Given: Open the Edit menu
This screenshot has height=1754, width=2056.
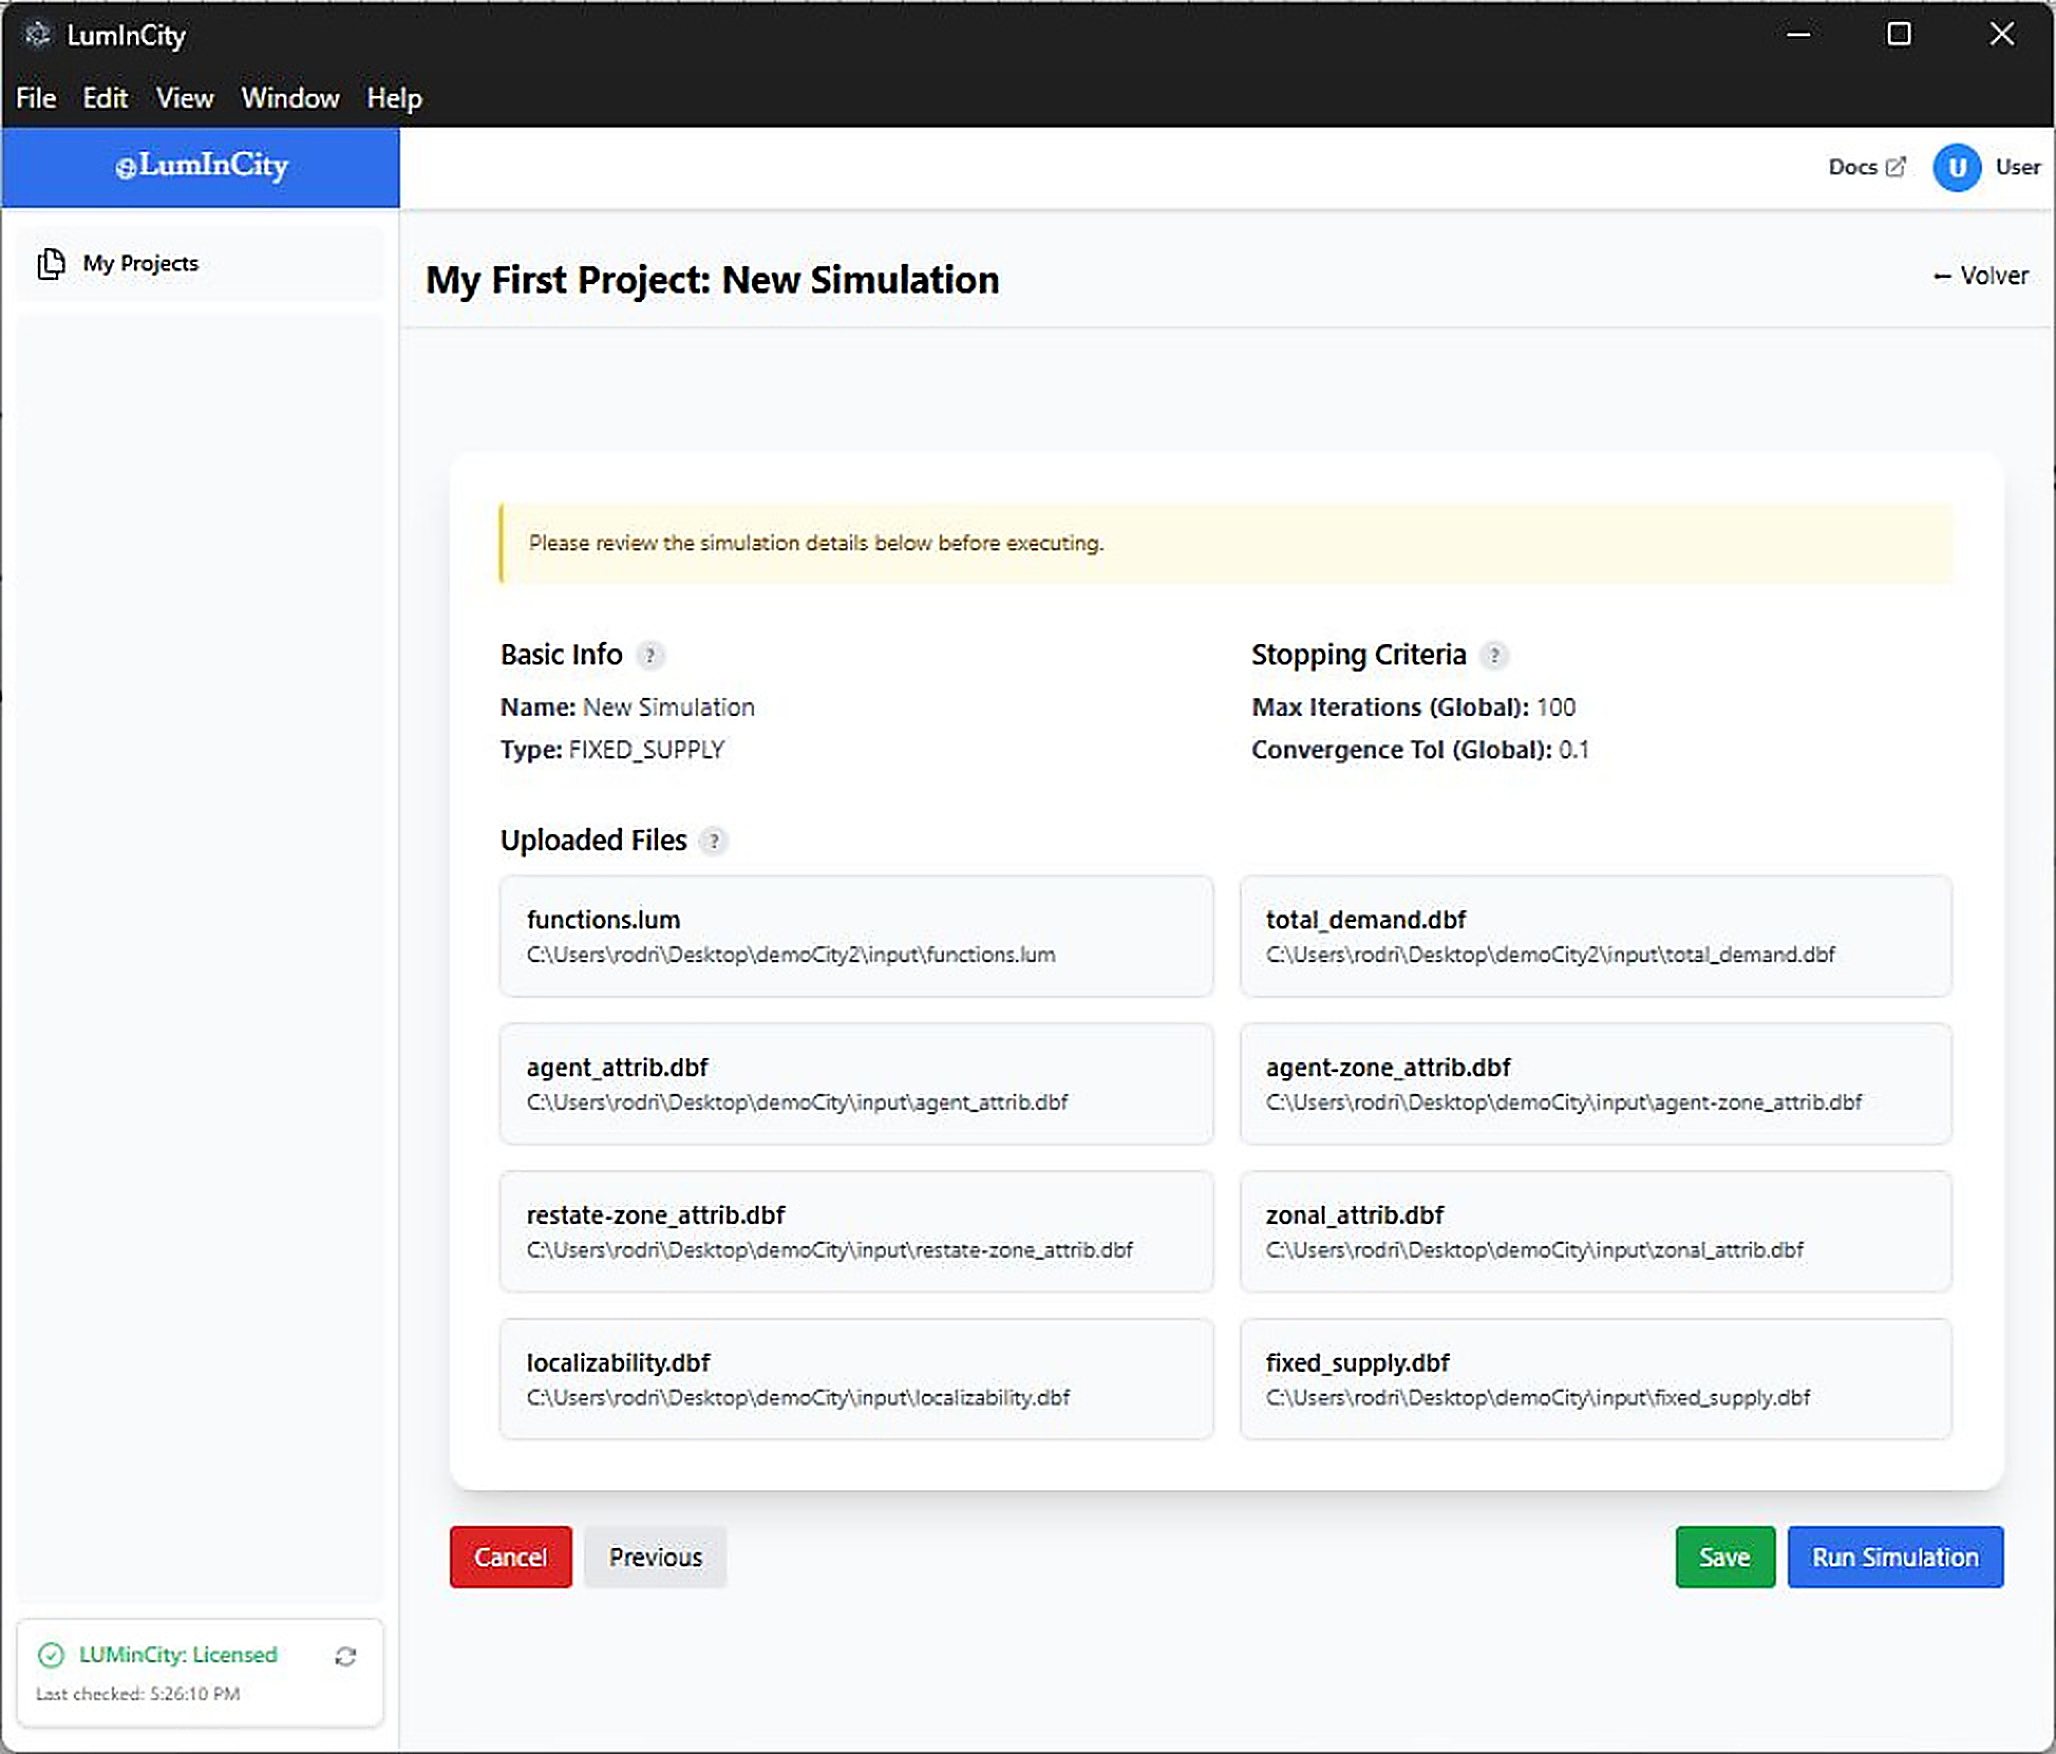Looking at the screenshot, I should [x=105, y=98].
